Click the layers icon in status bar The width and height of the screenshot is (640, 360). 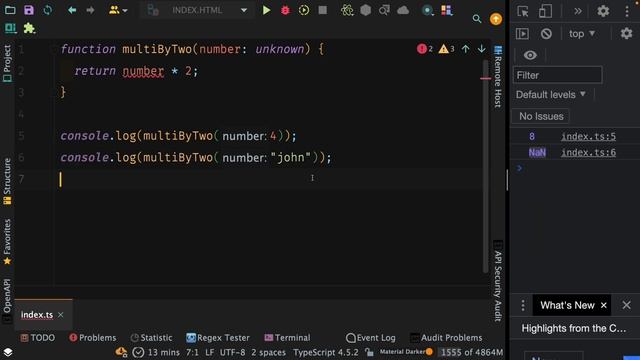8,352
